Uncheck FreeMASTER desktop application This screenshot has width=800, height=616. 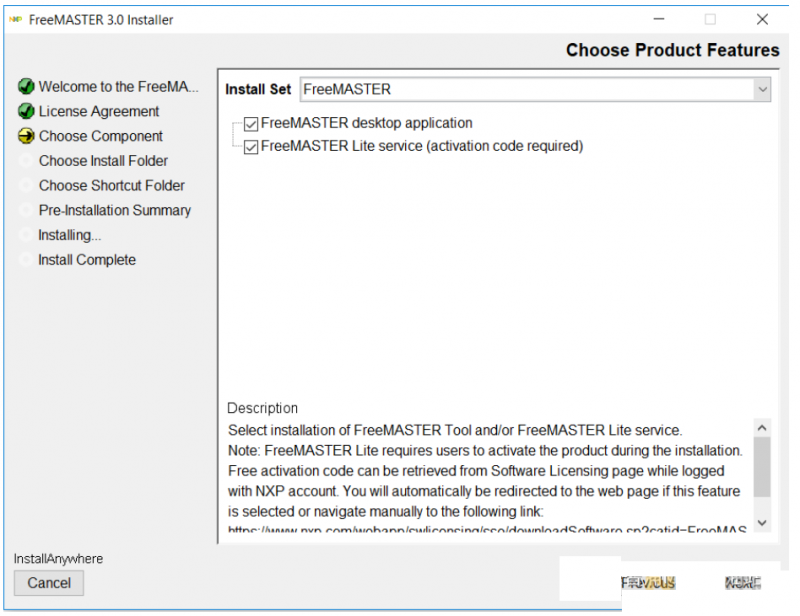[x=251, y=124]
